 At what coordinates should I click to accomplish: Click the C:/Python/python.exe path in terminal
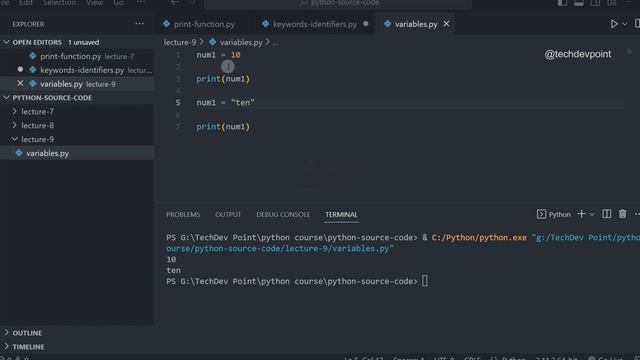tap(479, 237)
